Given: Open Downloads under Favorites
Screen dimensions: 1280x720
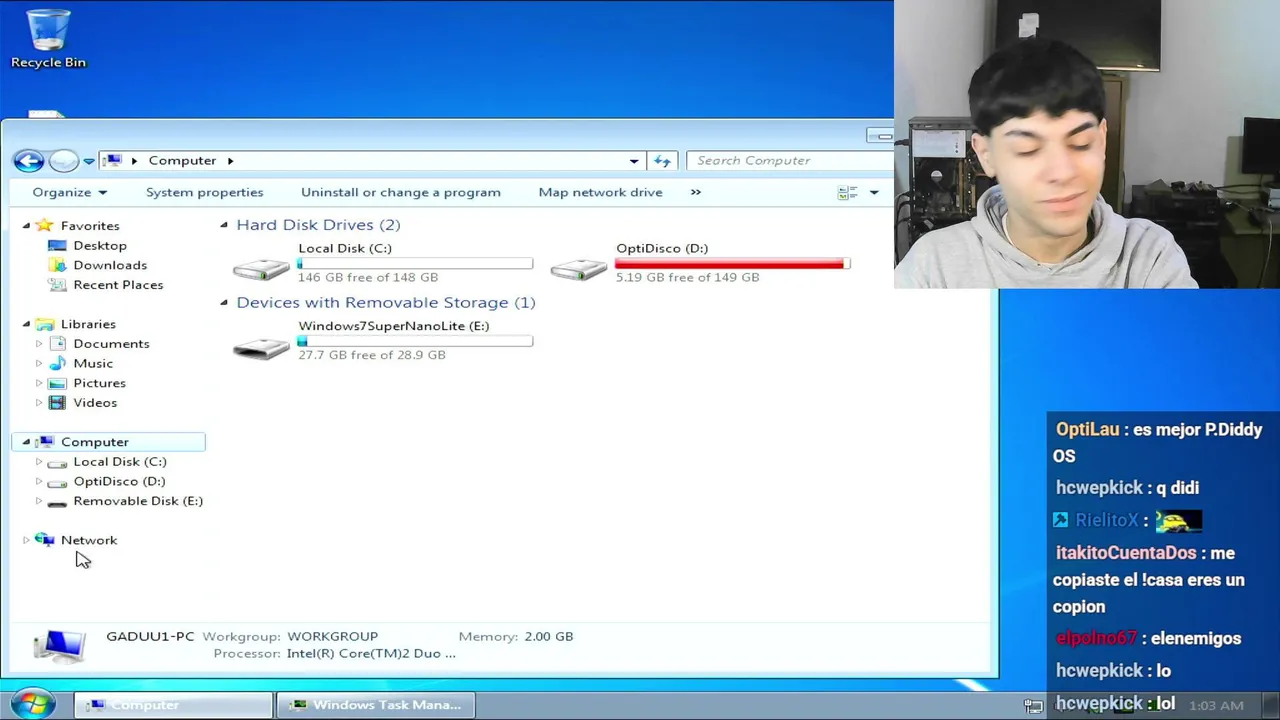Looking at the screenshot, I should pyautogui.click(x=109, y=265).
